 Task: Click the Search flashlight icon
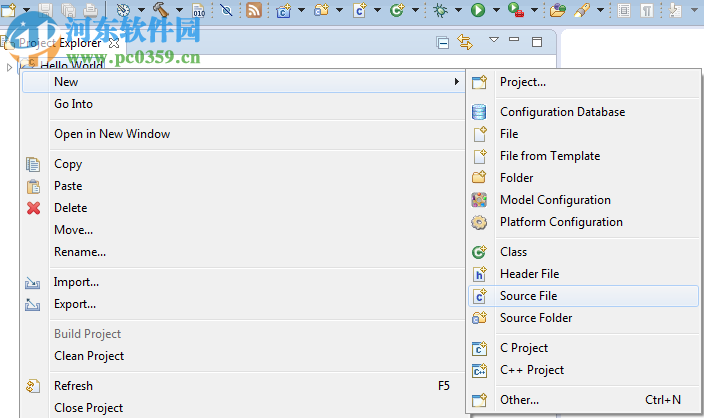pyautogui.click(x=582, y=9)
